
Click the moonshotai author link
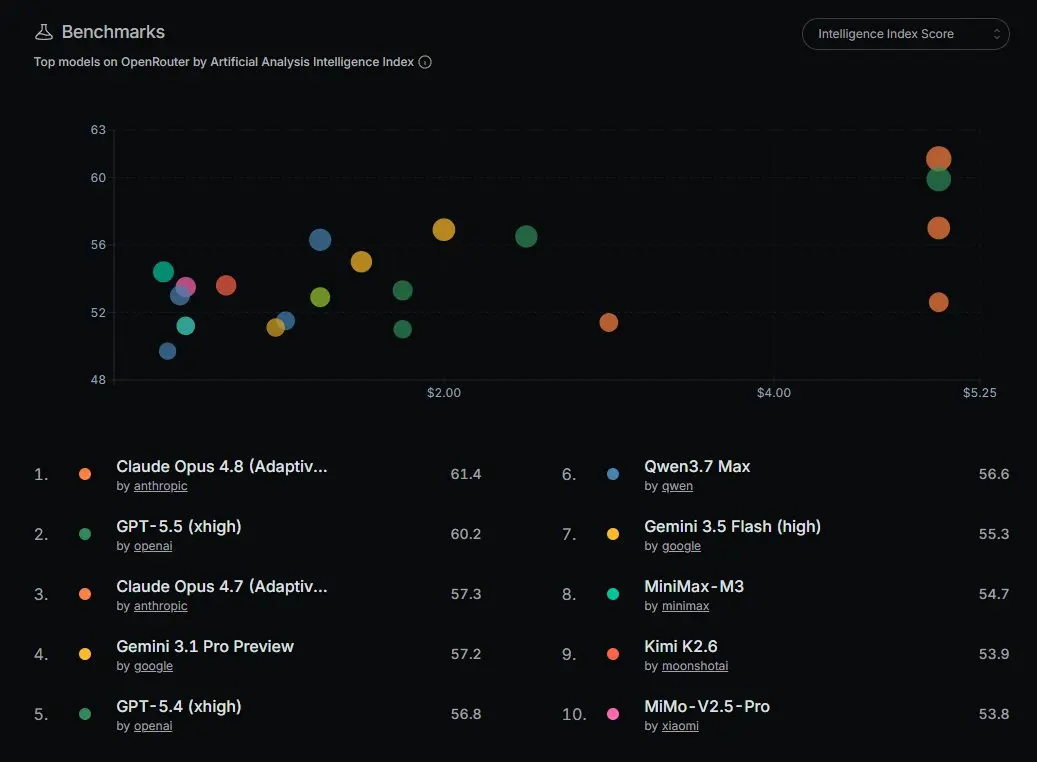694,666
